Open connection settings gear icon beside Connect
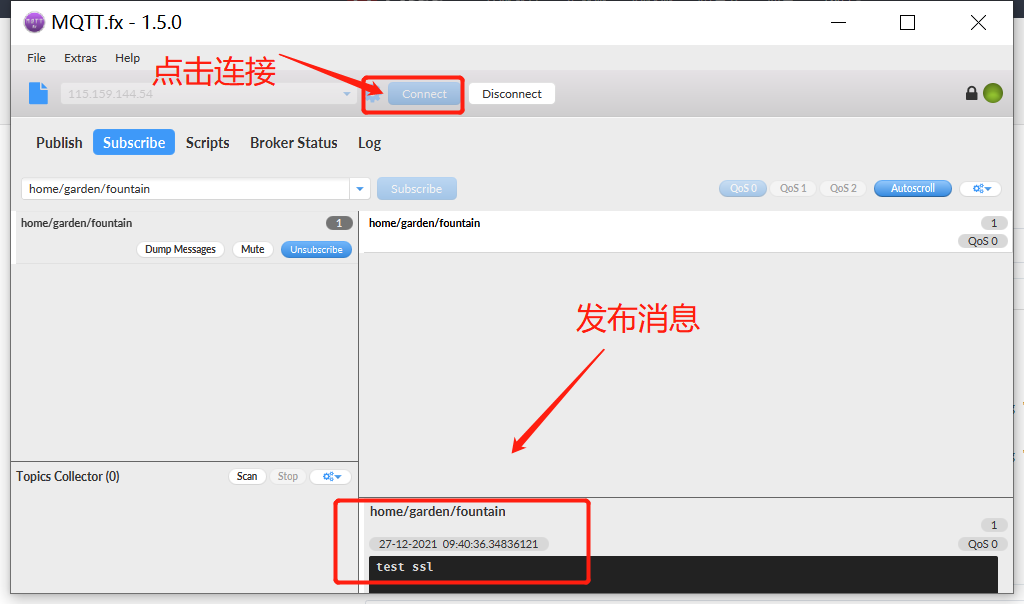The width and height of the screenshot is (1024, 604). [374, 95]
